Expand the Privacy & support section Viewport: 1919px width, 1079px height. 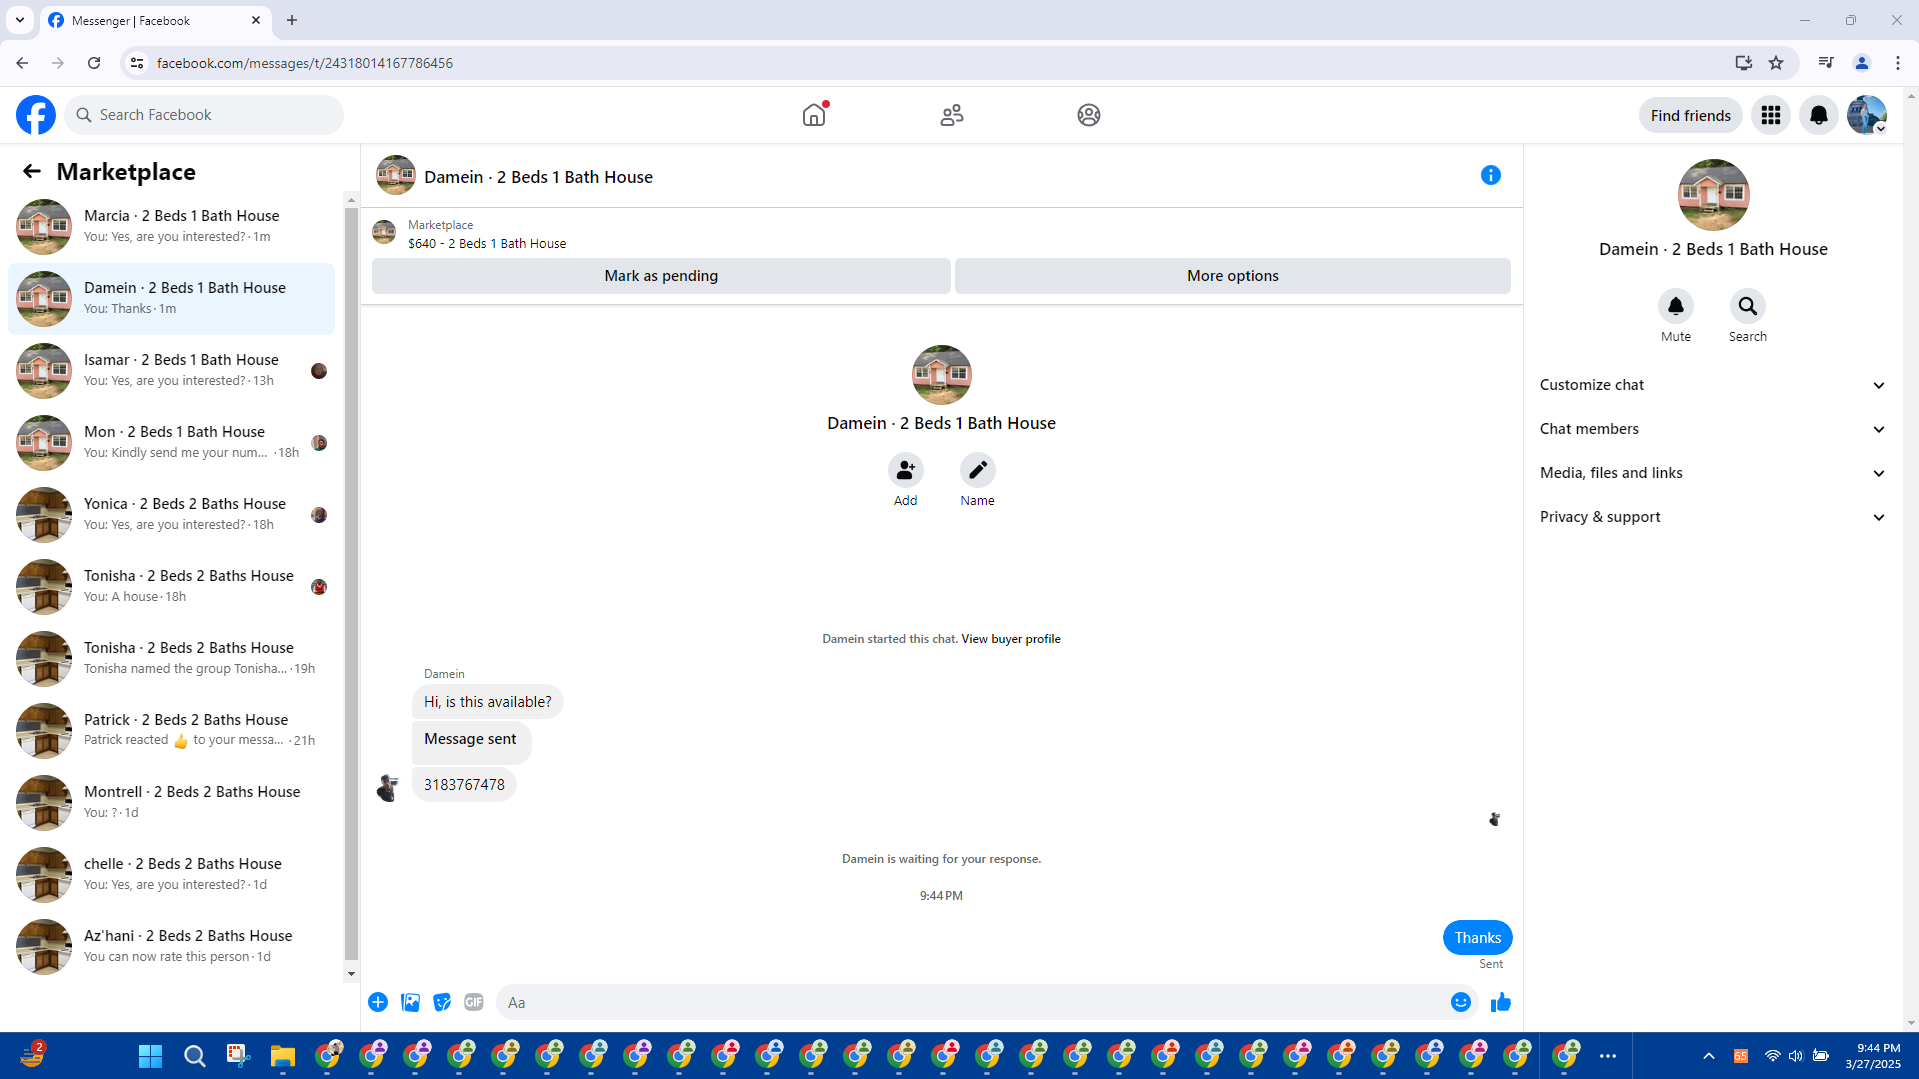(x=1713, y=517)
